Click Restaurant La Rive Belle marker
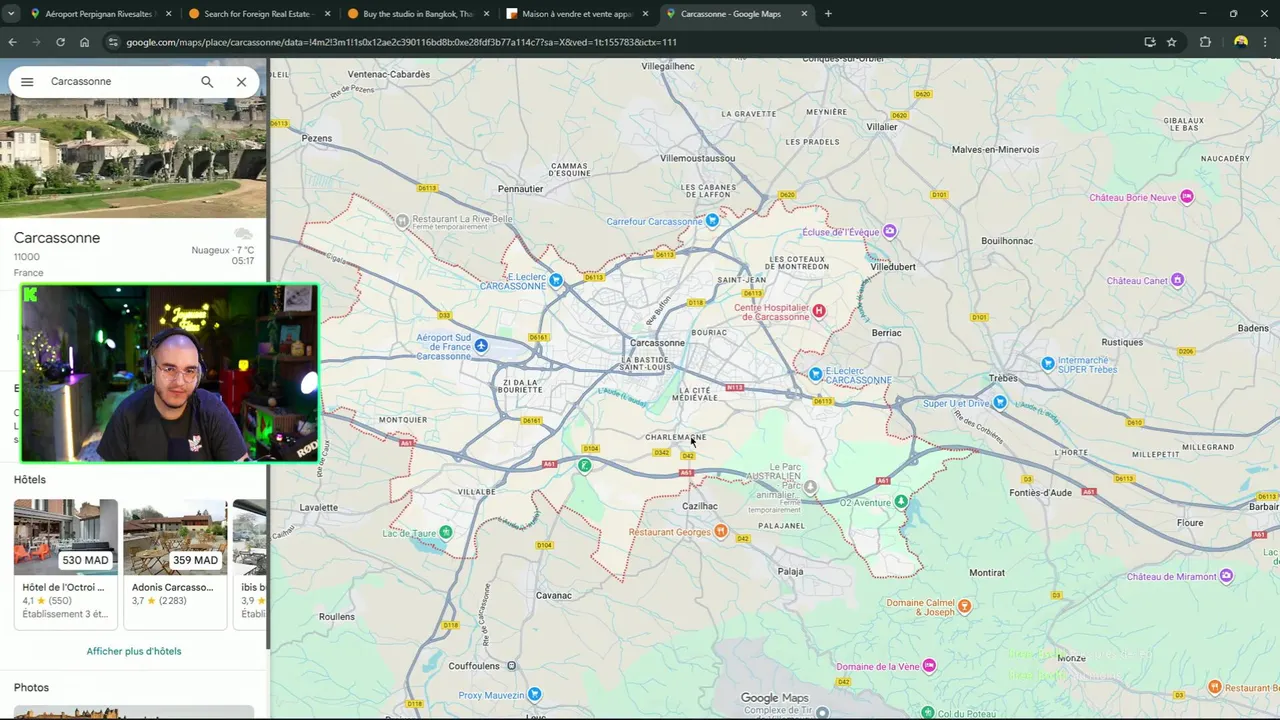This screenshot has height=720, width=1280. coord(402,220)
